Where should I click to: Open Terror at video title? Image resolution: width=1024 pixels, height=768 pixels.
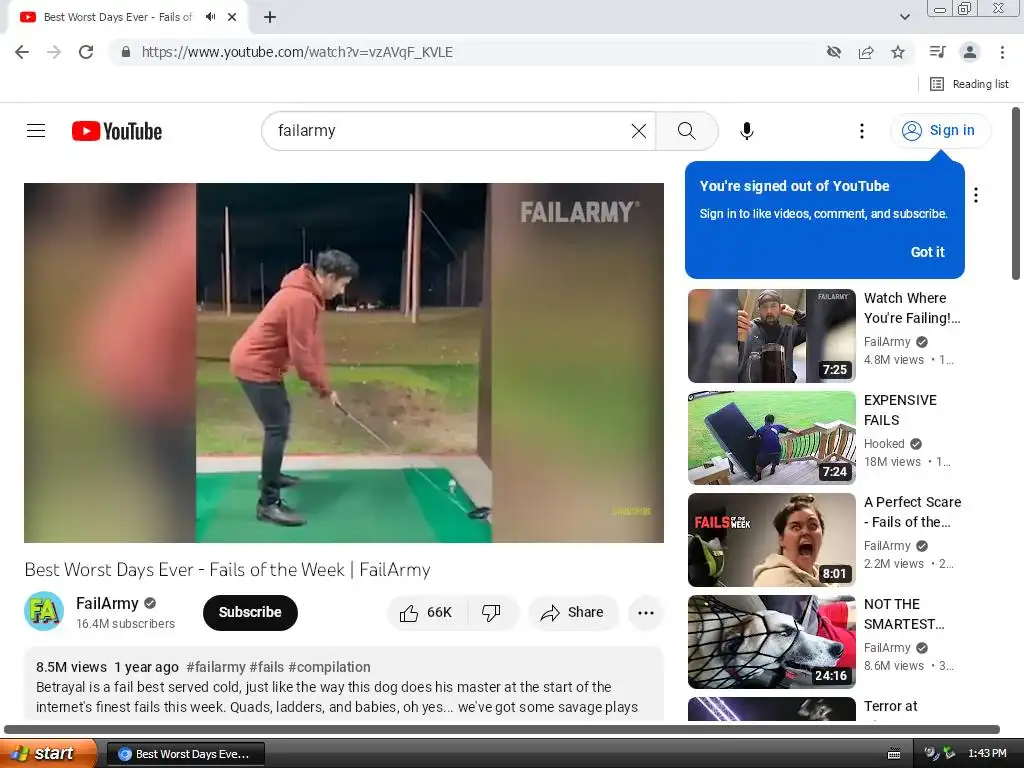(x=890, y=706)
